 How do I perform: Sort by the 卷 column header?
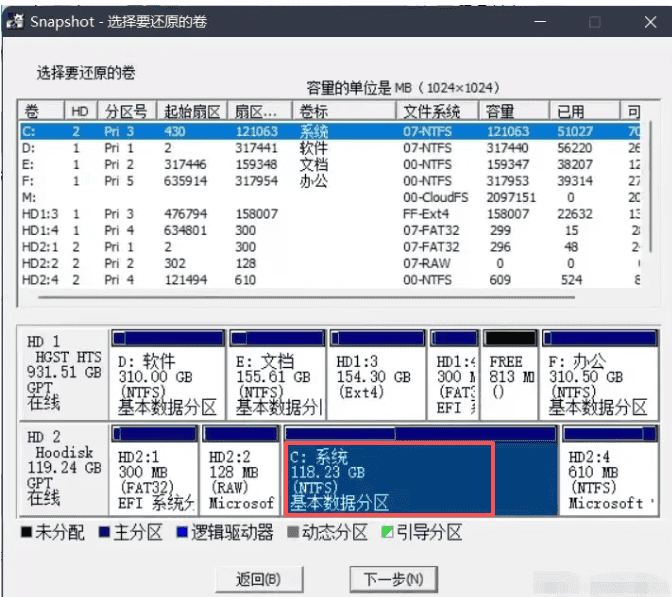[x=41, y=111]
